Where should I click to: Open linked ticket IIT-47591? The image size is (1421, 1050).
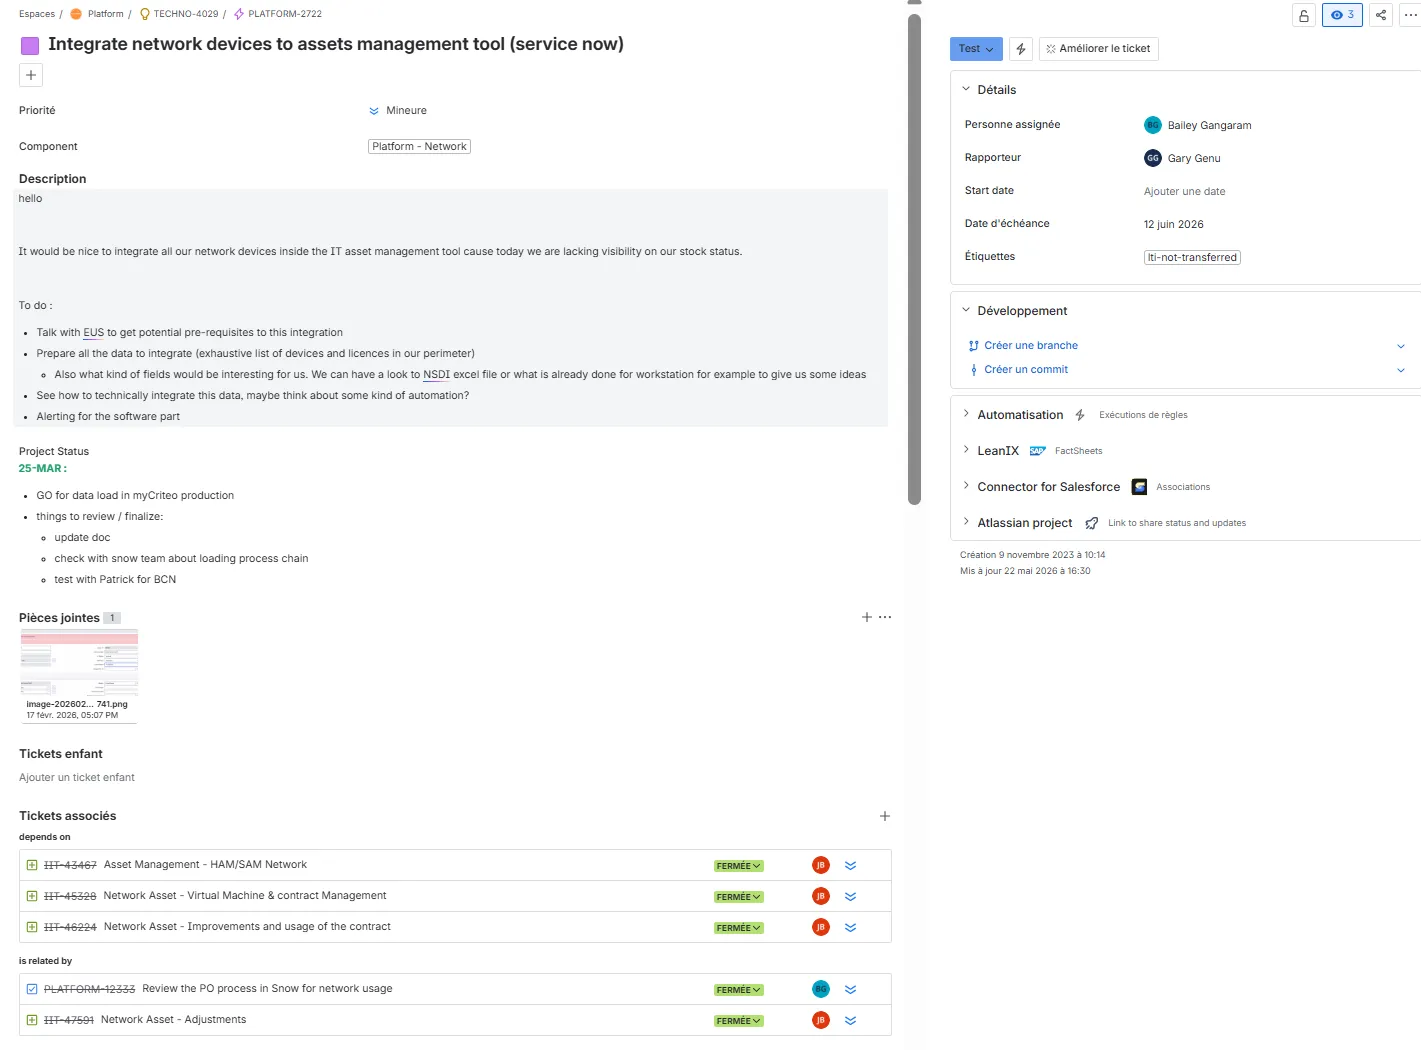[x=69, y=1021]
